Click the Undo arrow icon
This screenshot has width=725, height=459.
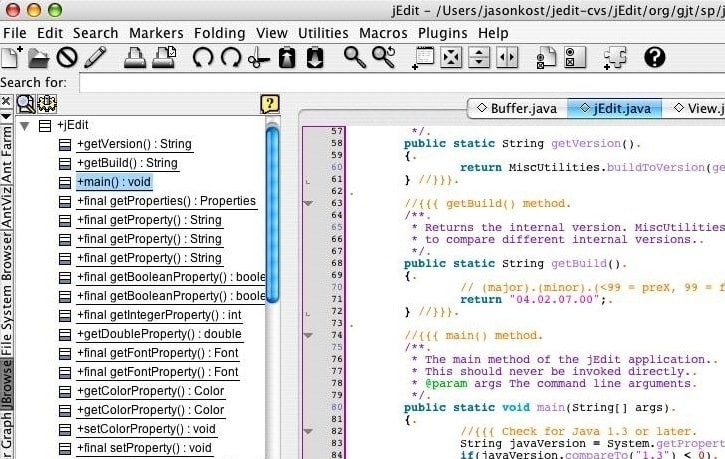click(203, 58)
